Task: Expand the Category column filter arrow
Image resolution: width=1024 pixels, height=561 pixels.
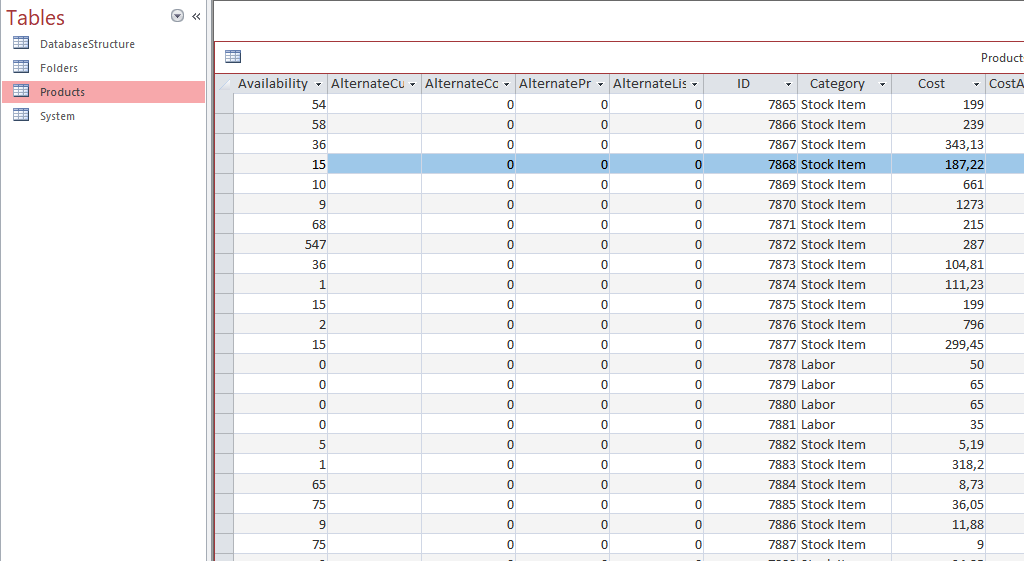Action: 881,85
